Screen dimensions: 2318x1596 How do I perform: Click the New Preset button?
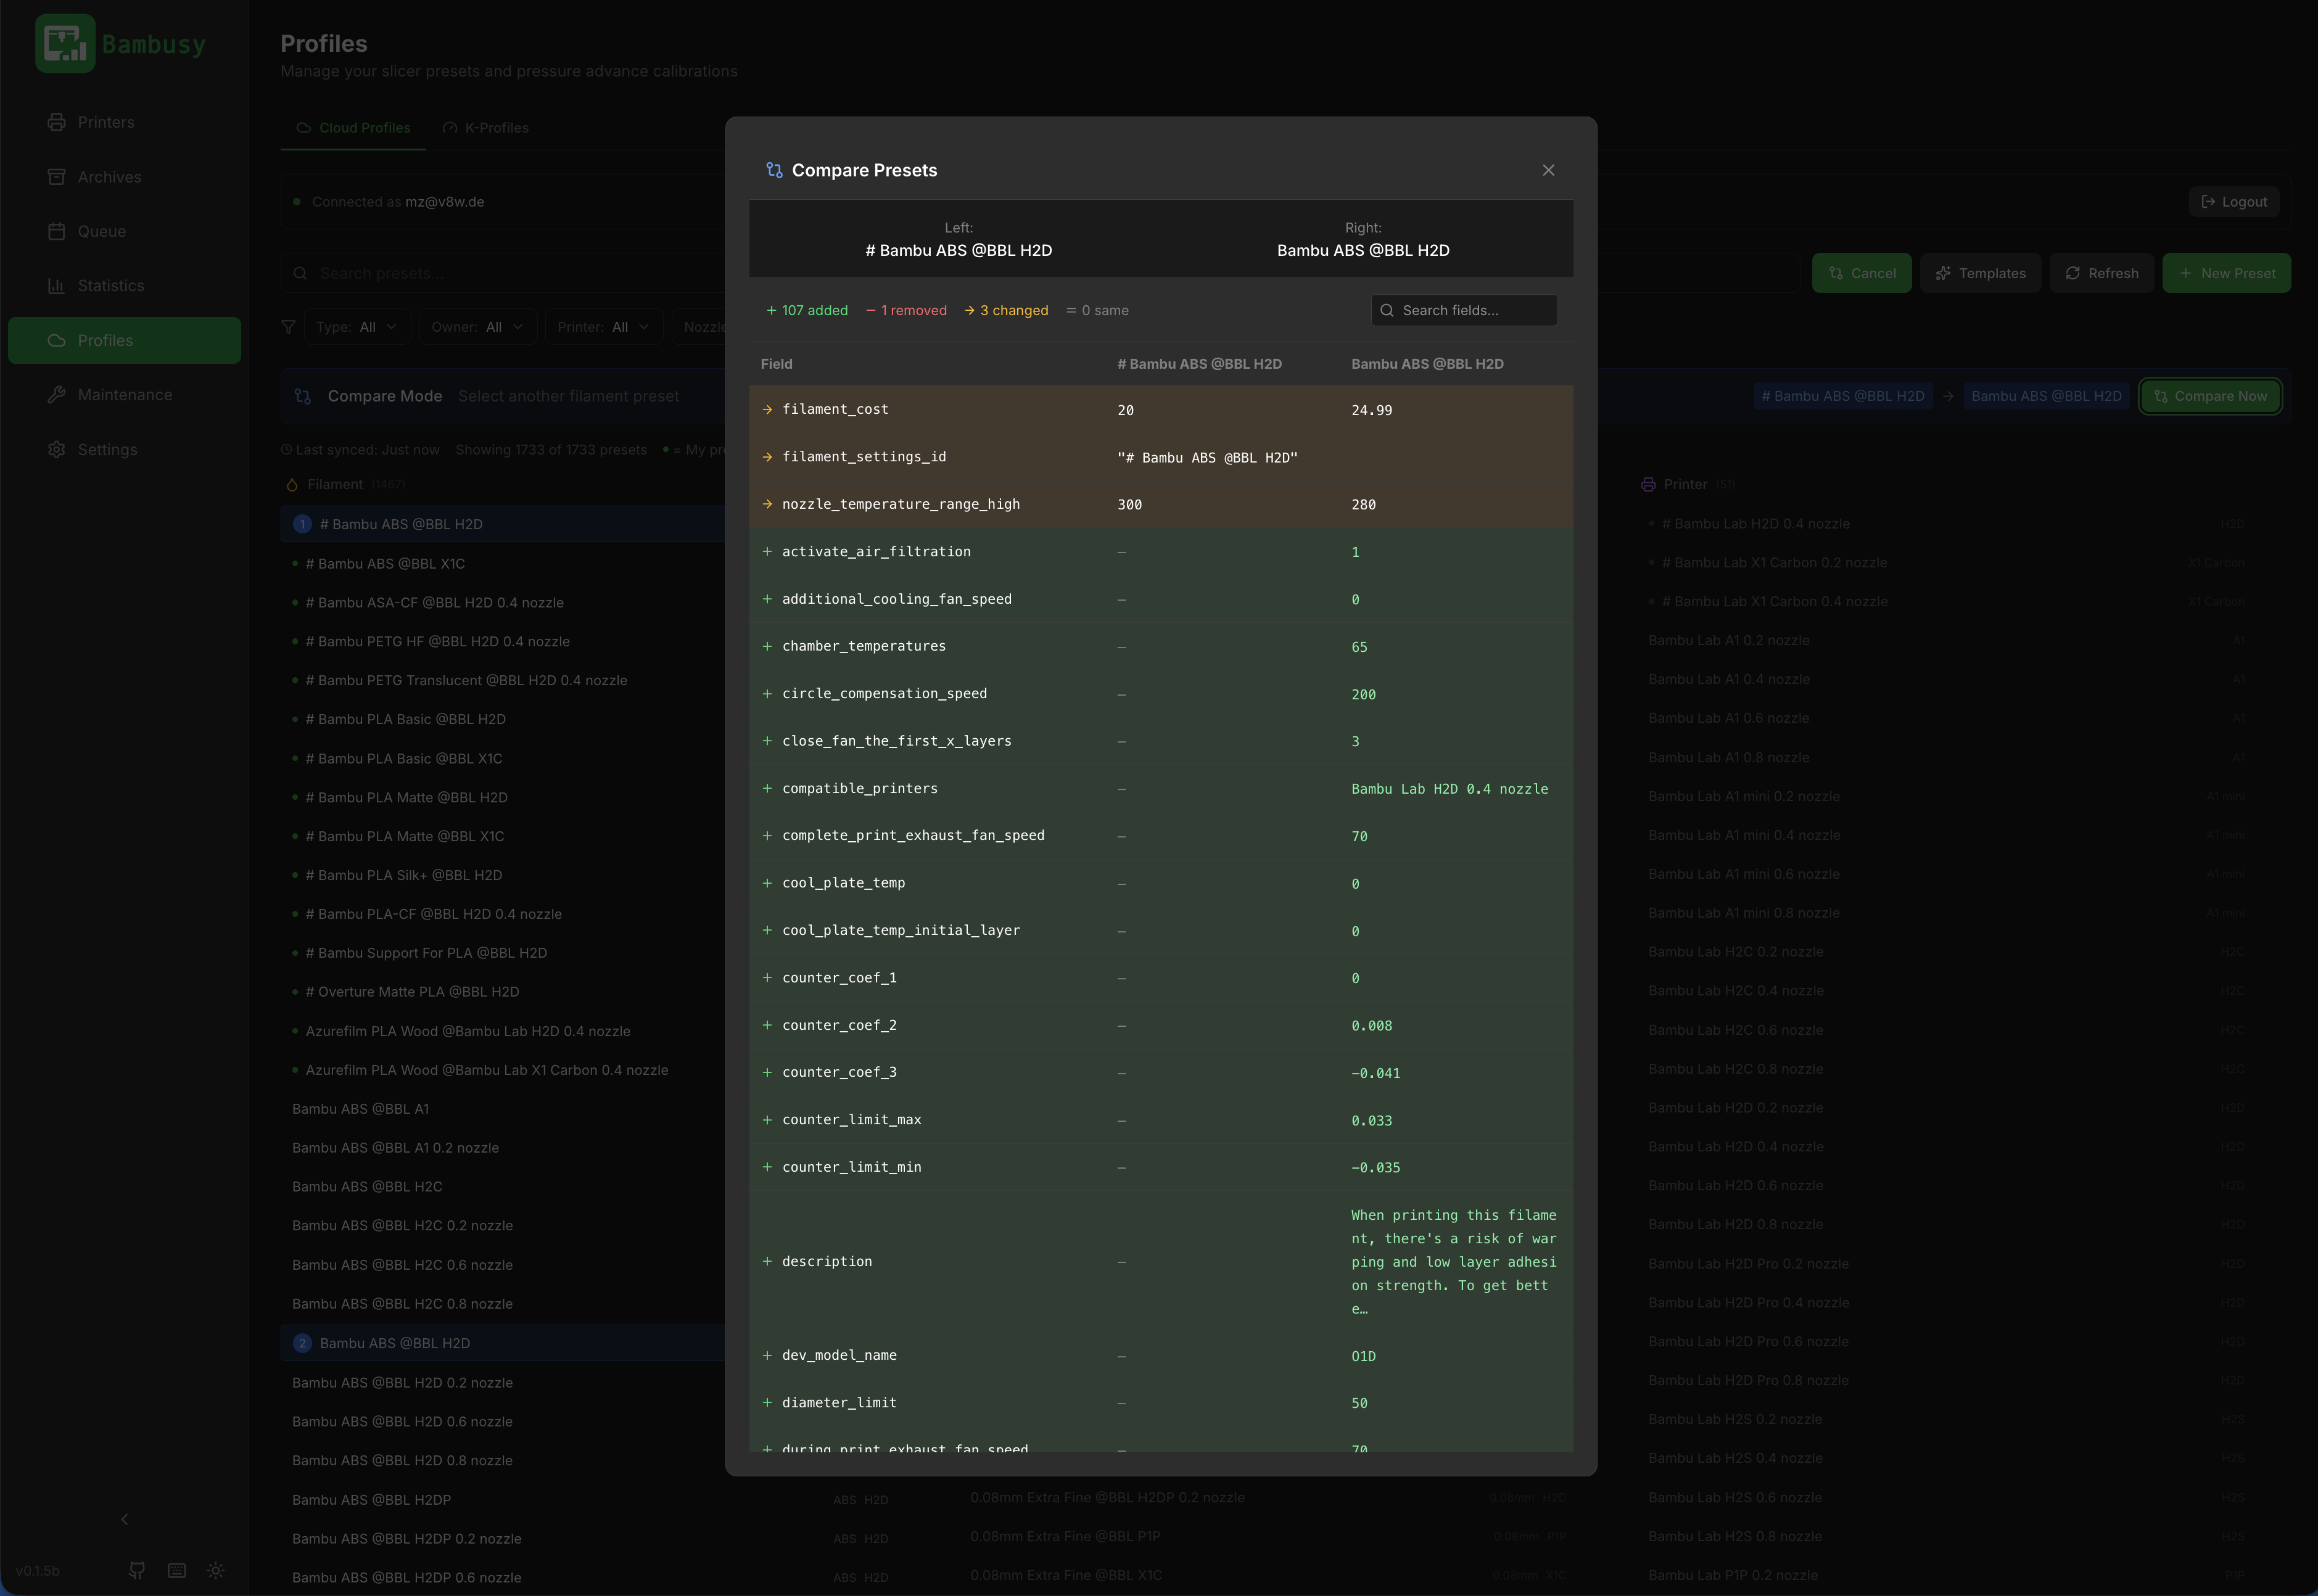[2226, 273]
